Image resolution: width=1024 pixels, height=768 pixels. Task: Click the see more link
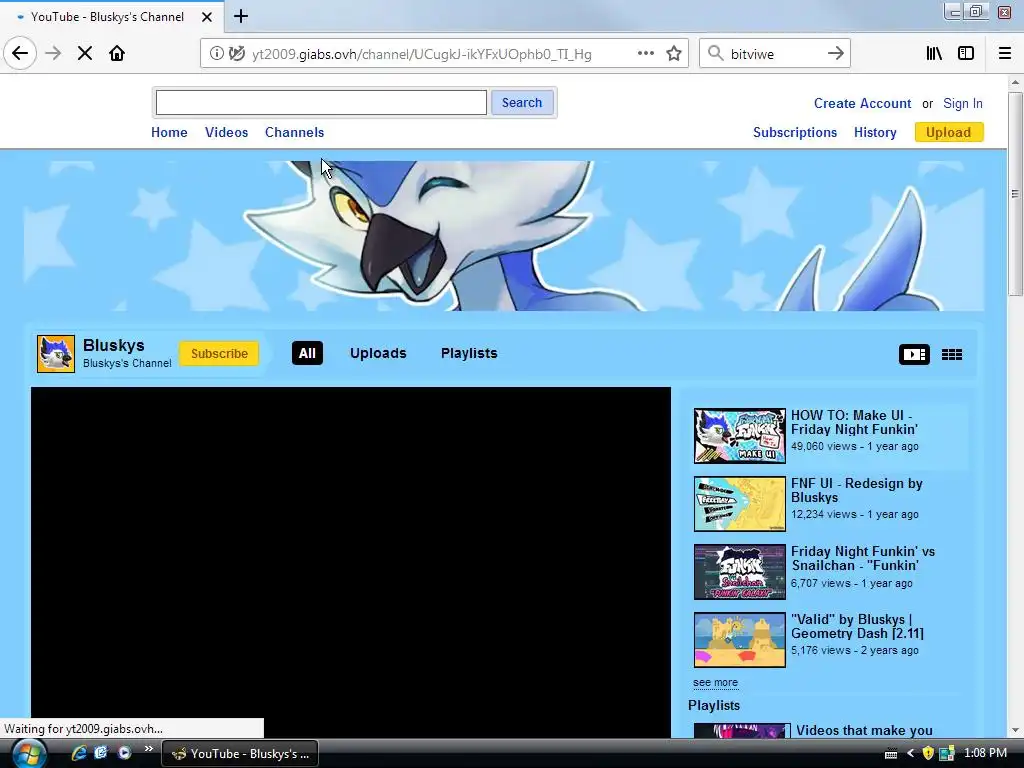coord(715,682)
